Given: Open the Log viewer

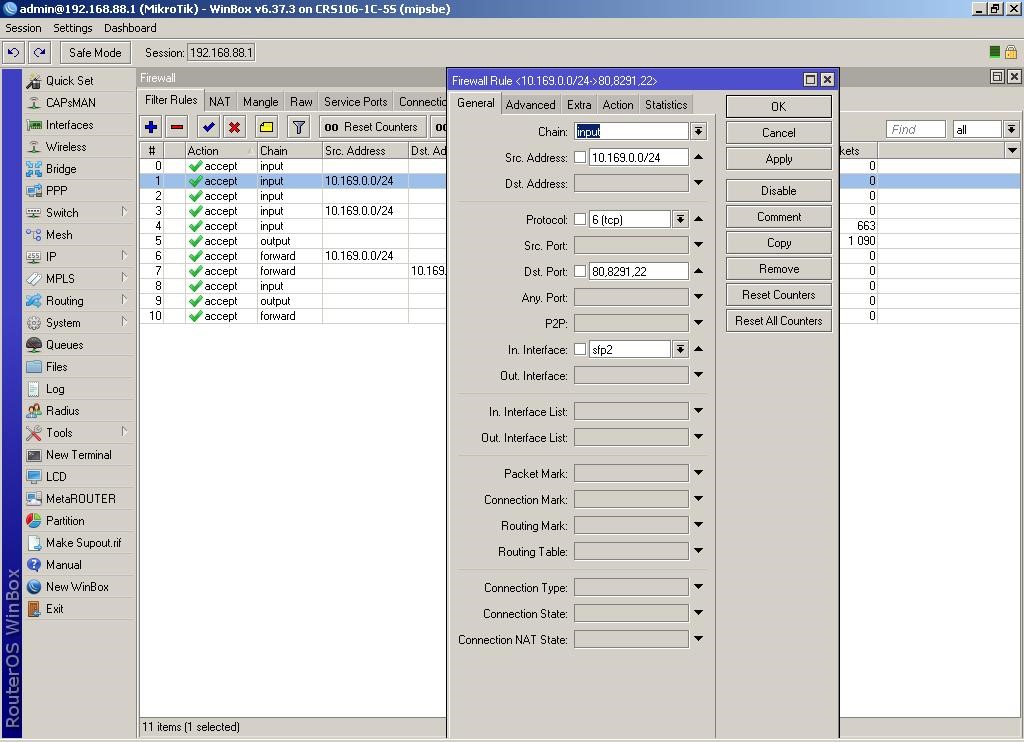Looking at the screenshot, I should tap(55, 389).
